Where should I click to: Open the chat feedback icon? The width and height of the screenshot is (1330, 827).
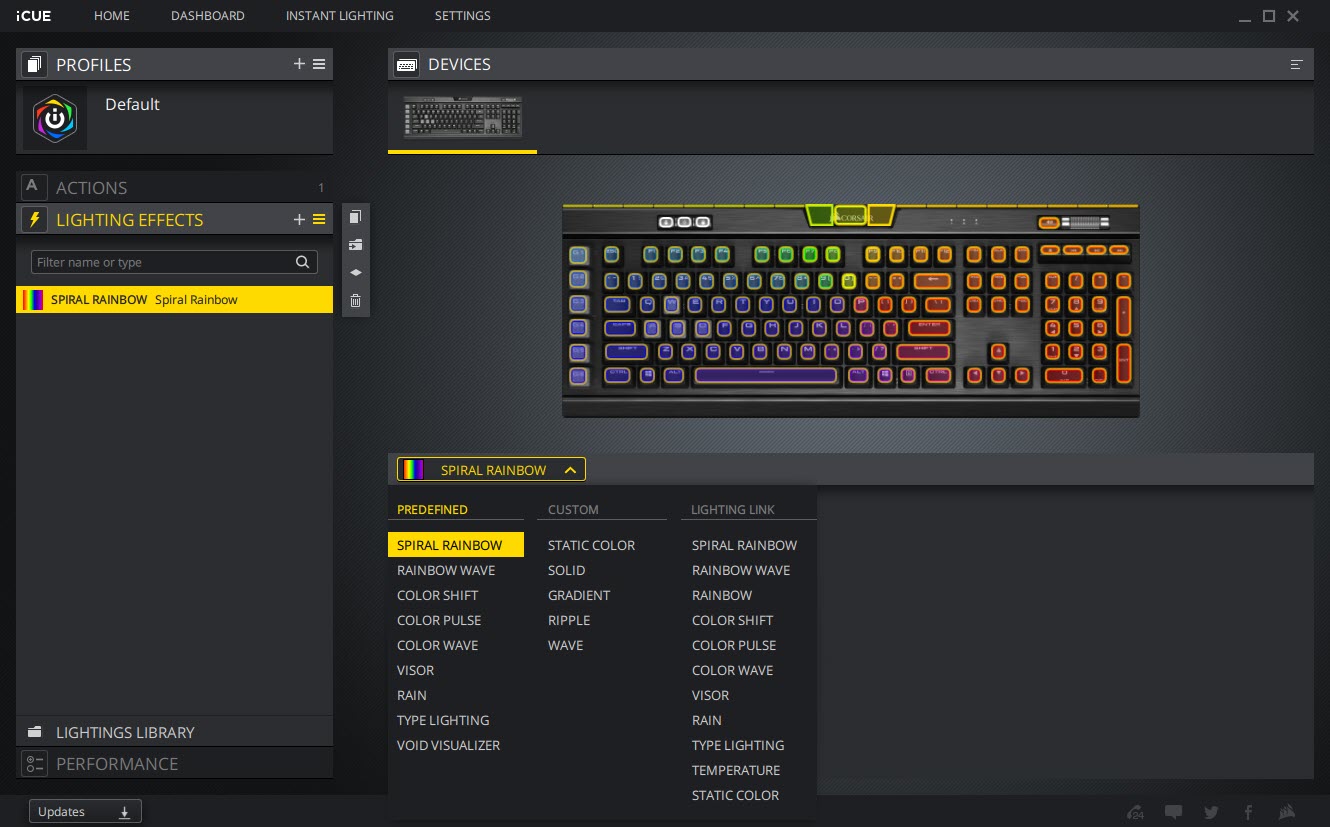[x=1174, y=812]
